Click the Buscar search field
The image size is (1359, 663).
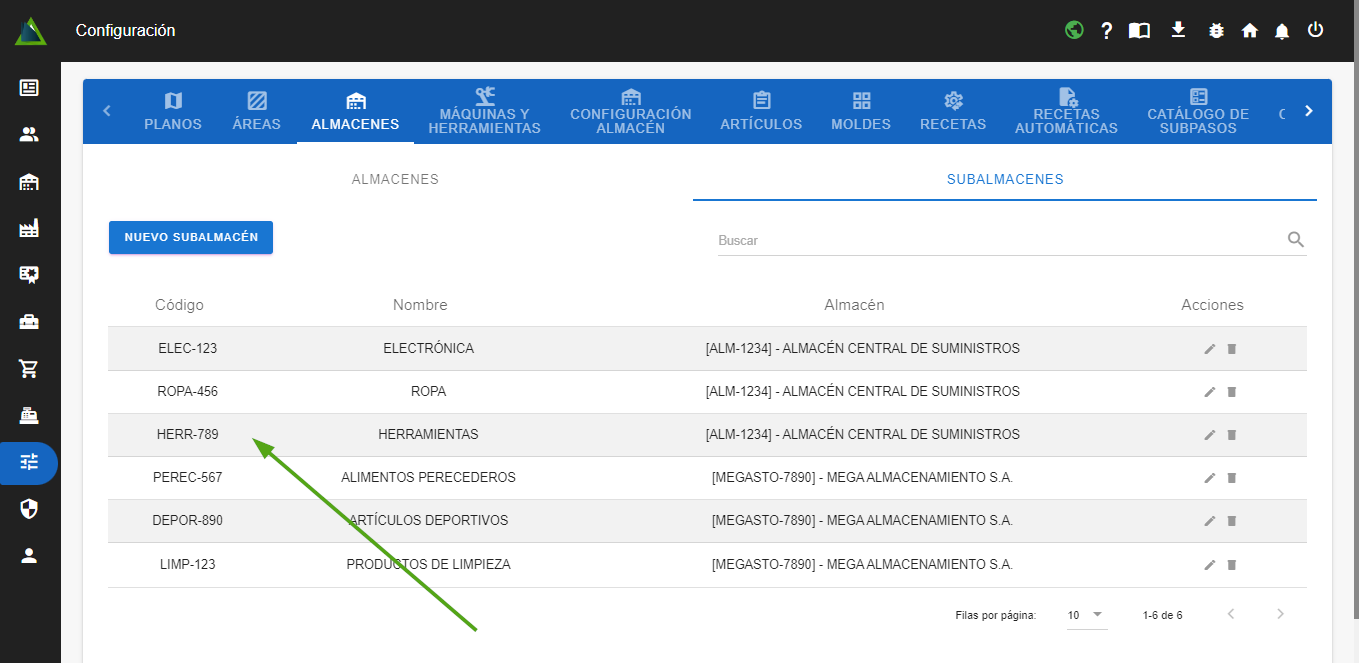(x=1000, y=241)
